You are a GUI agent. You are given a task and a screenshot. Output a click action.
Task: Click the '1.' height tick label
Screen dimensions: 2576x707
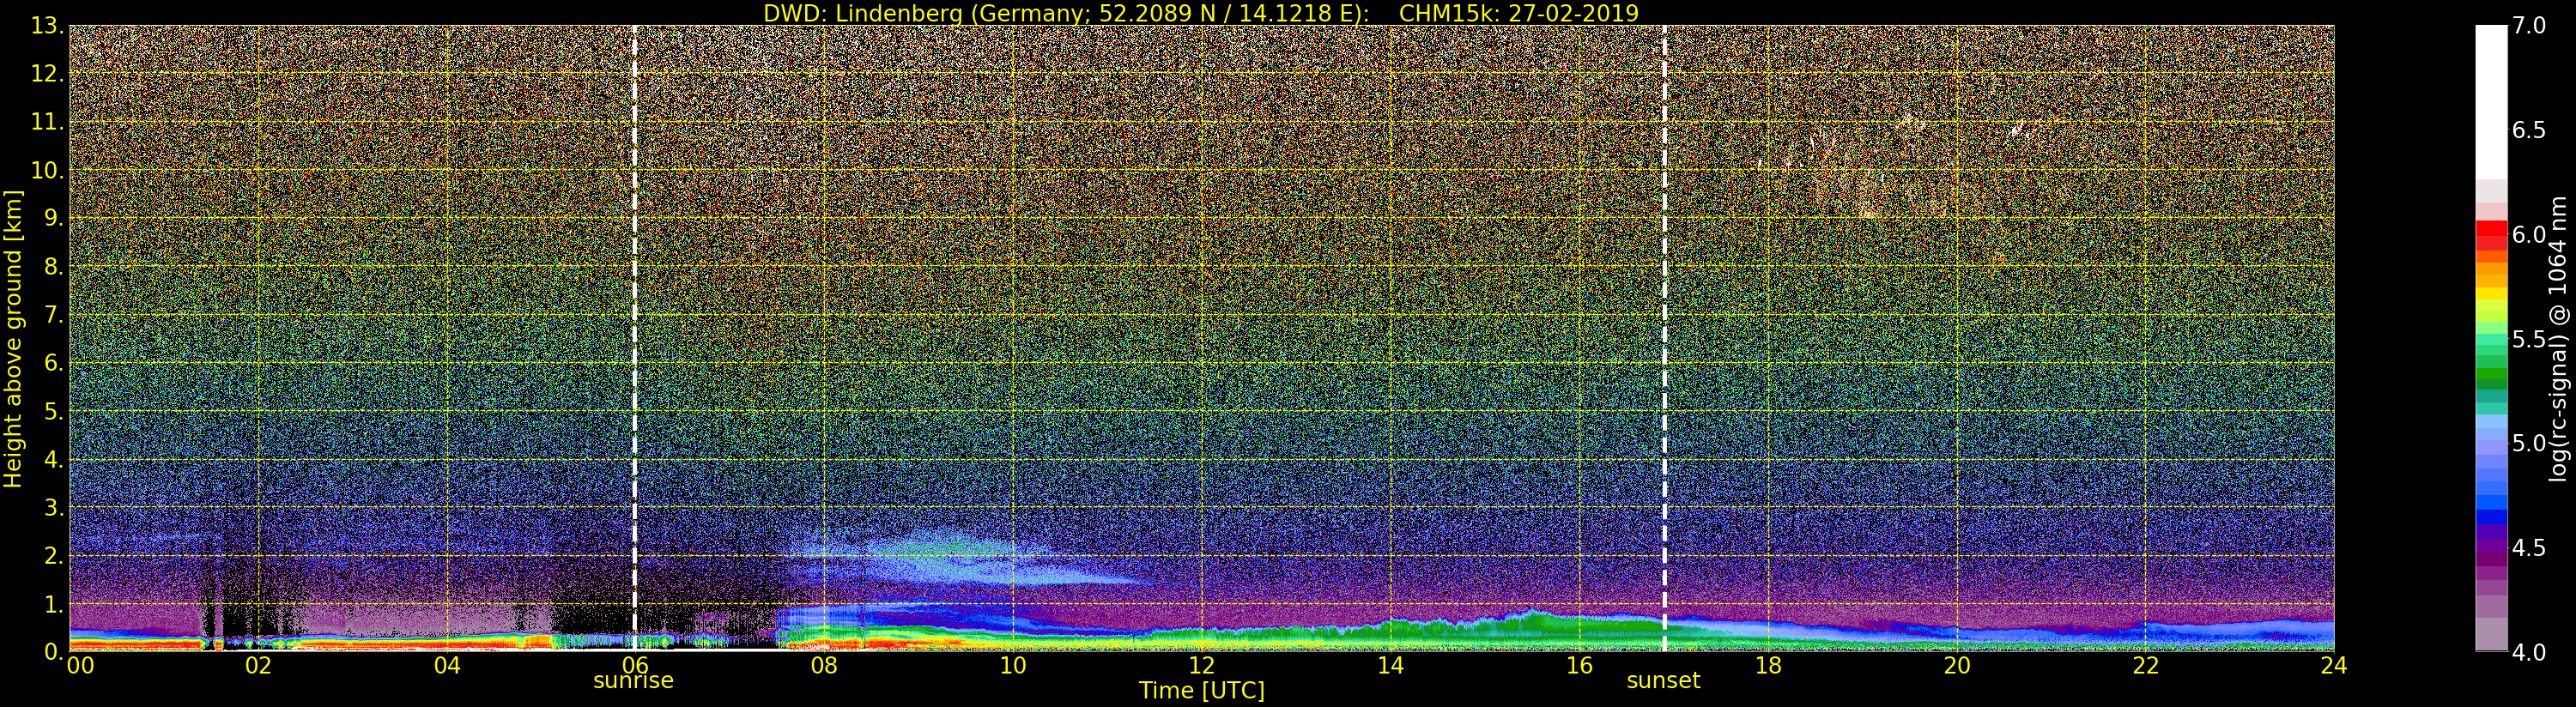click(53, 604)
